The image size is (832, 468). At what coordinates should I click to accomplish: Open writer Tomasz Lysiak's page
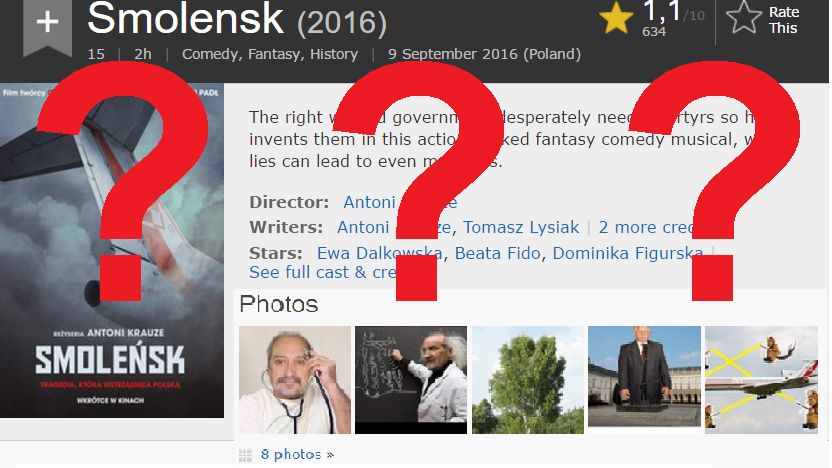[x=521, y=227]
